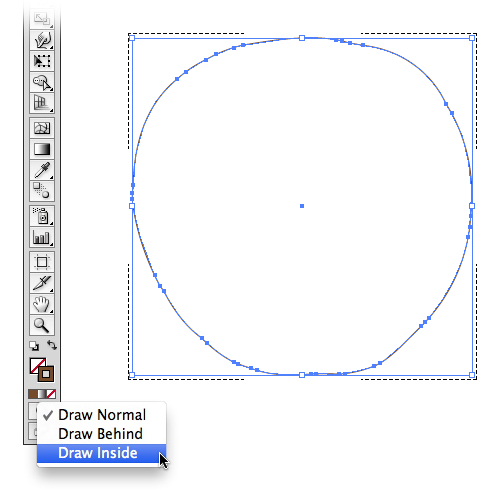
Task: Select the Perspective Grid tool
Action: 42,103
